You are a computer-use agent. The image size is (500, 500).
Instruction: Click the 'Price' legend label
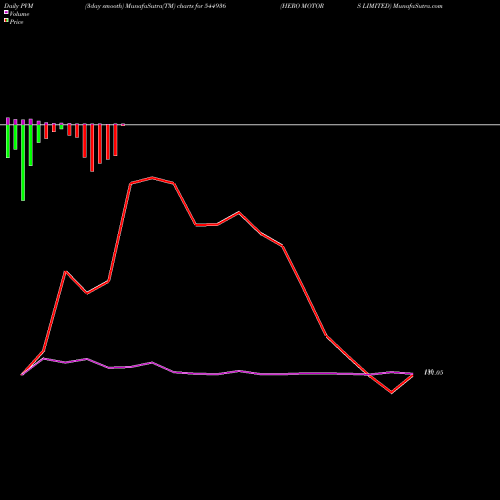point(16,22)
